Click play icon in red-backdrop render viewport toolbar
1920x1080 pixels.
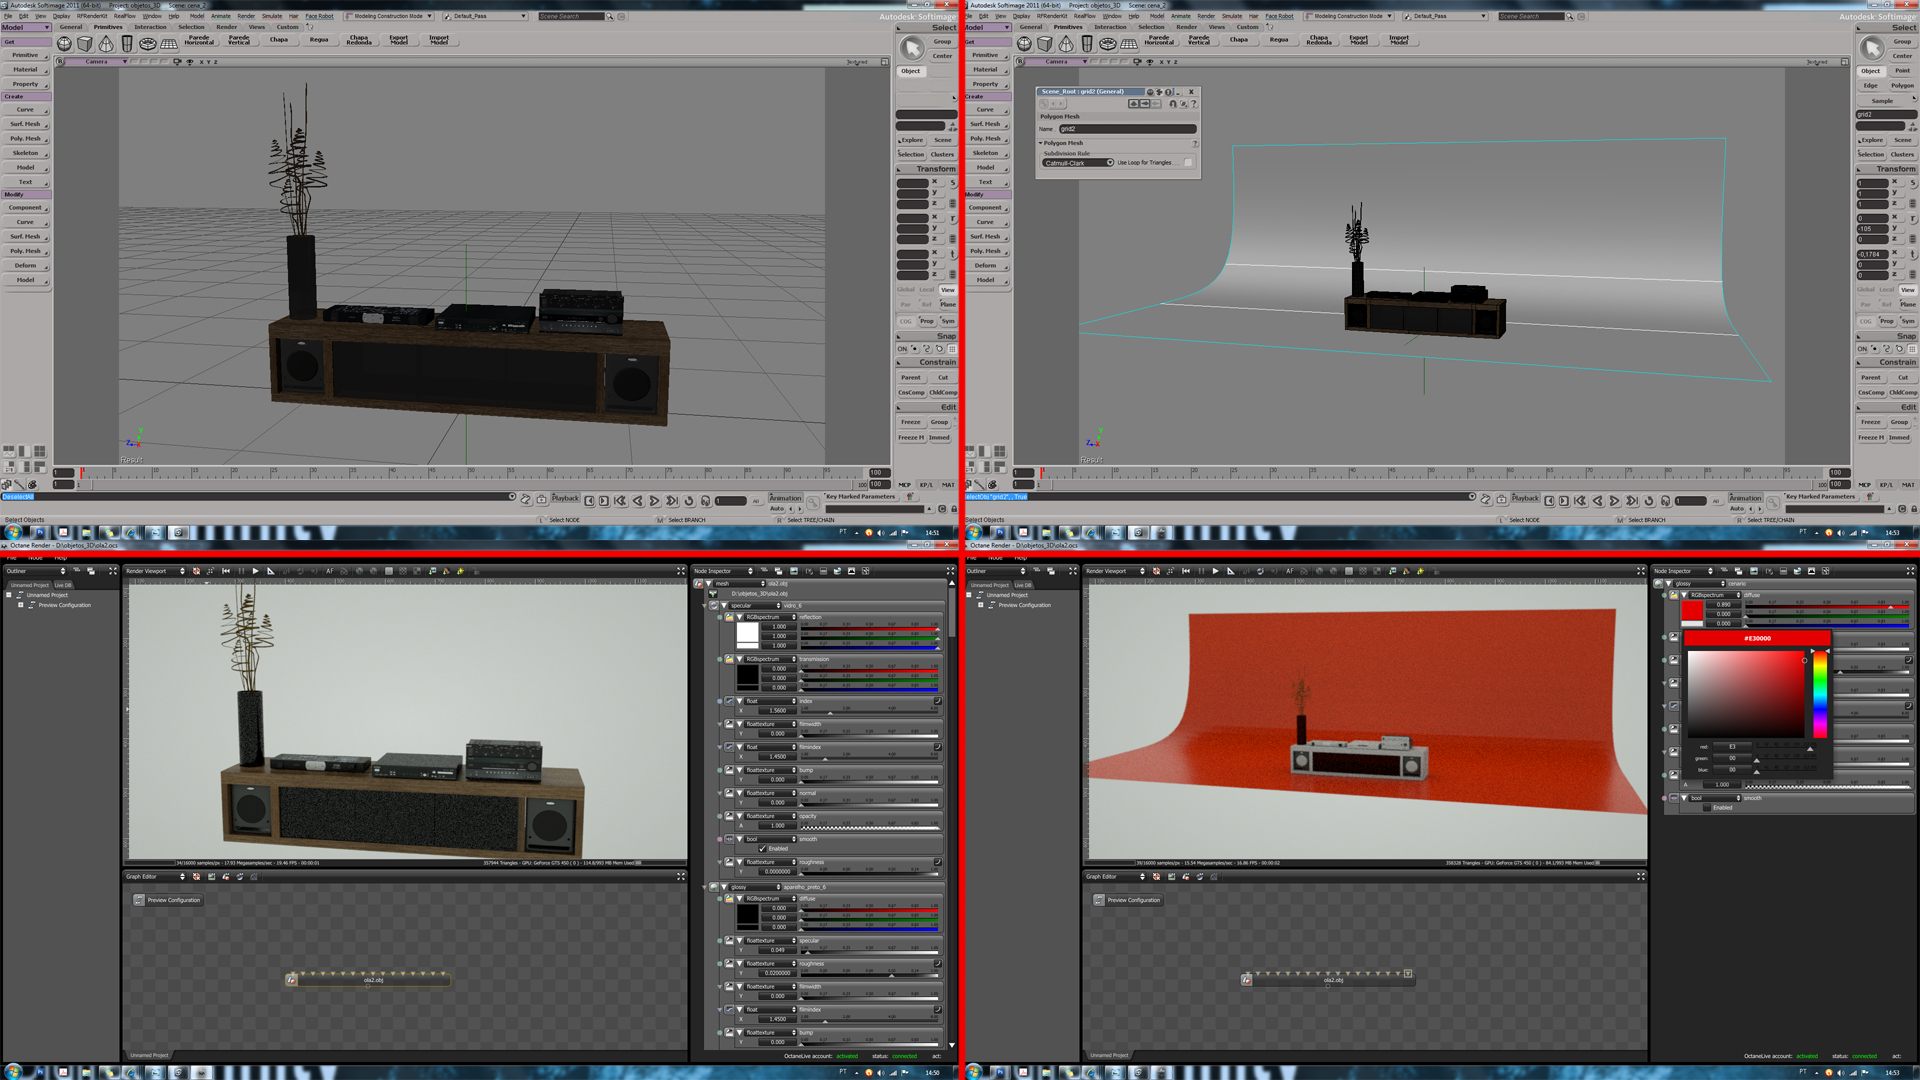click(x=1215, y=571)
